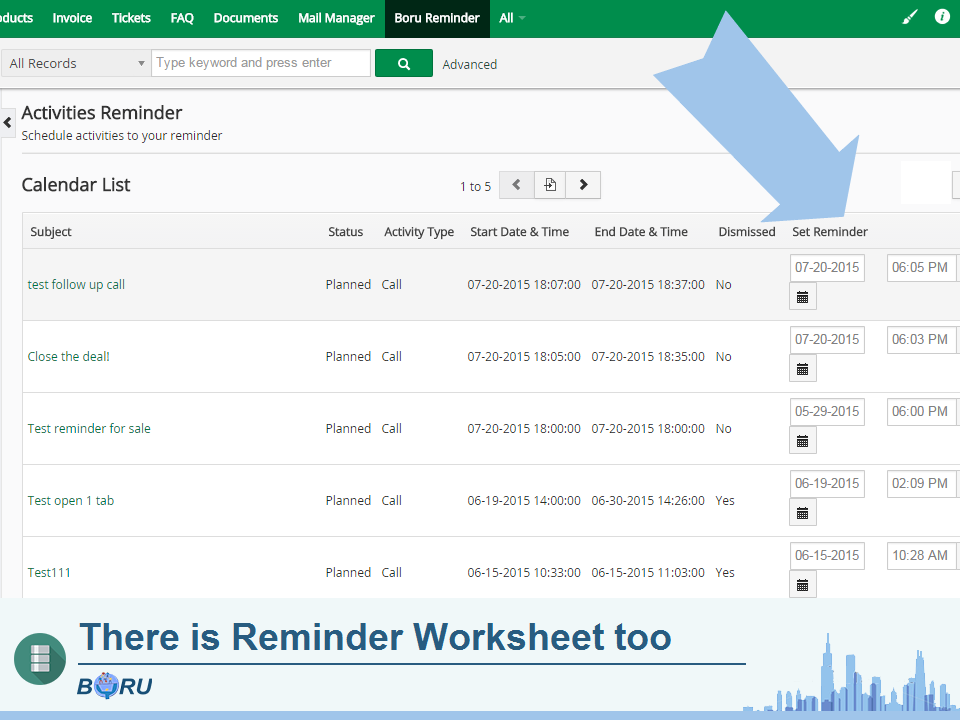Collapse the left sidebar arrow
This screenshot has width=960, height=720.
pos(8,123)
